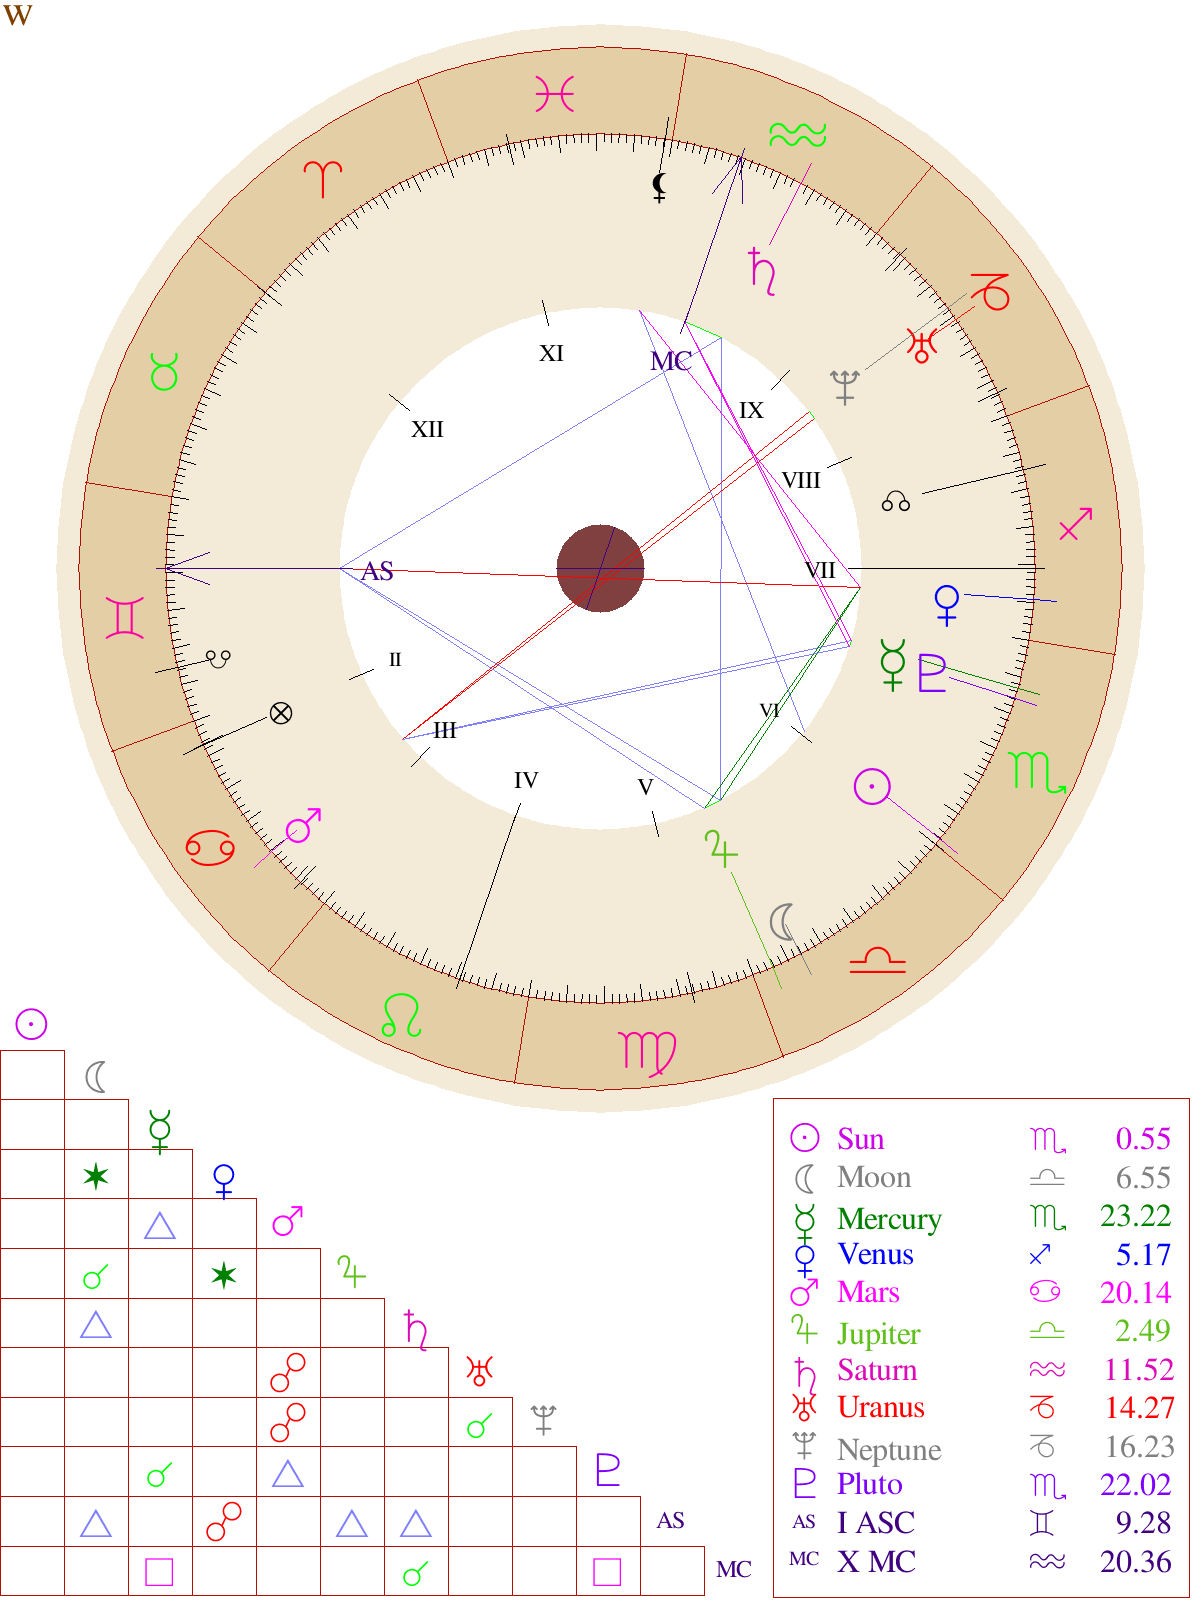The height and width of the screenshot is (1600, 1200).
Task: Select the Moon header glyph in aspect grid
Action: click(x=96, y=1077)
